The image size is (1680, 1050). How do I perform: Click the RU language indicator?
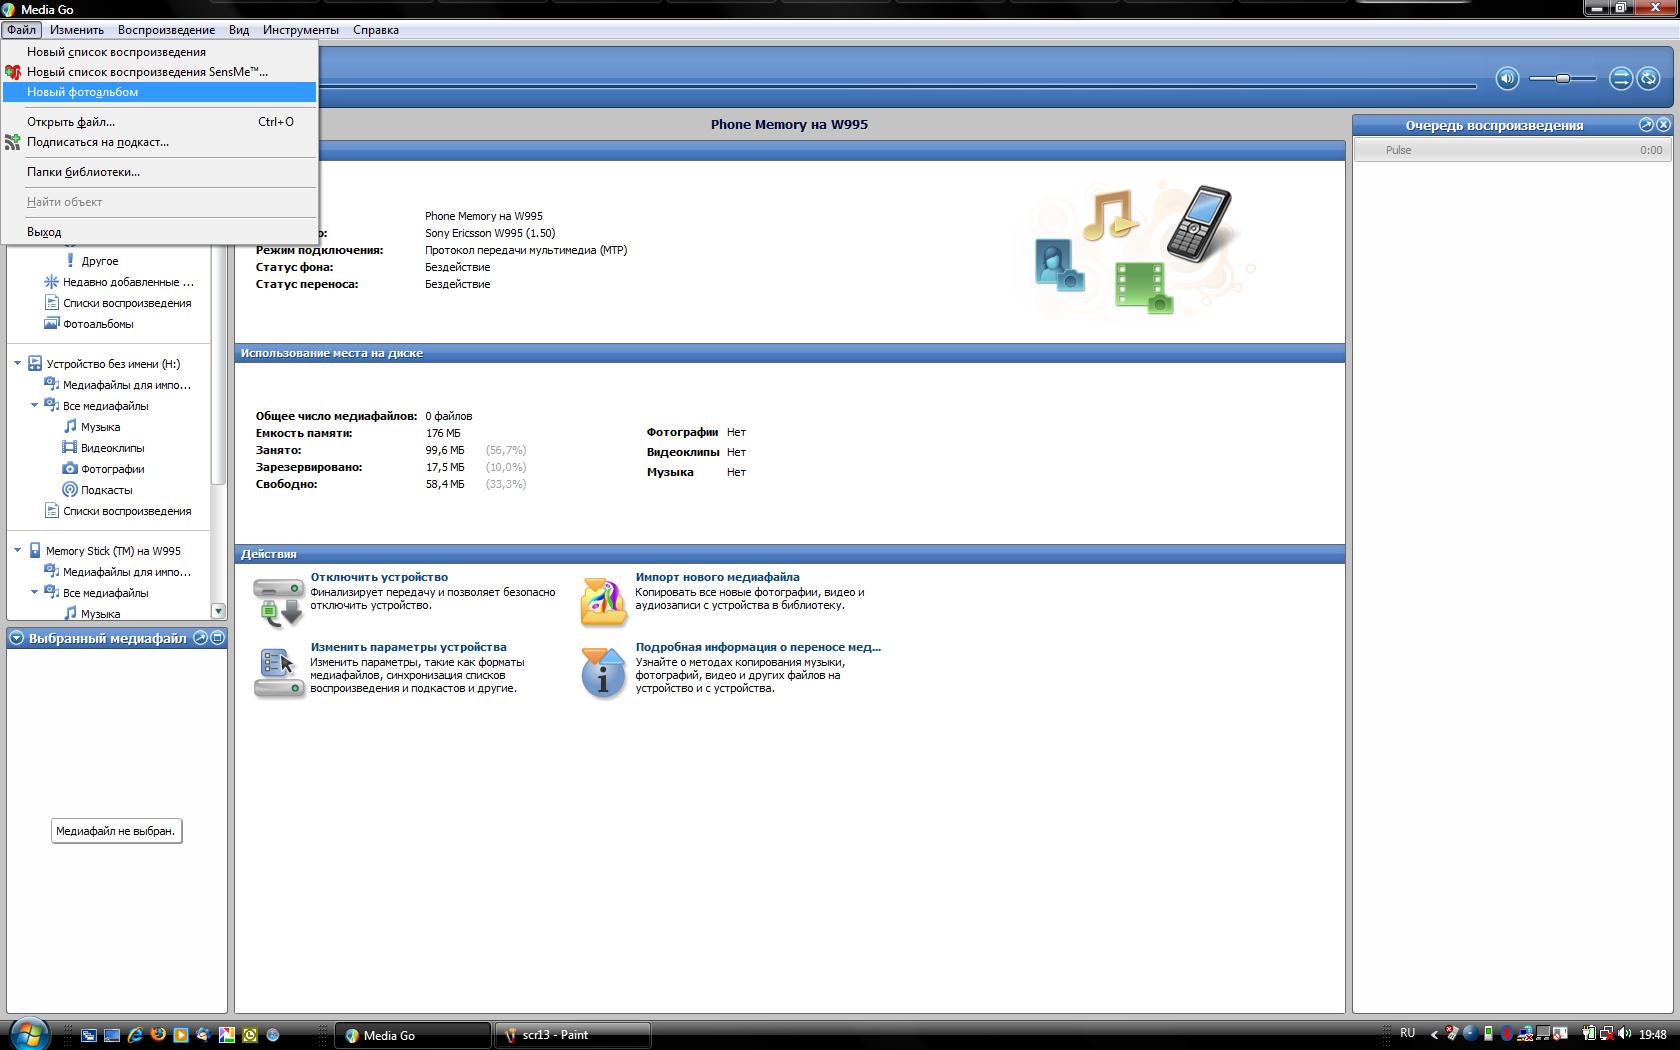pyautogui.click(x=1408, y=1033)
